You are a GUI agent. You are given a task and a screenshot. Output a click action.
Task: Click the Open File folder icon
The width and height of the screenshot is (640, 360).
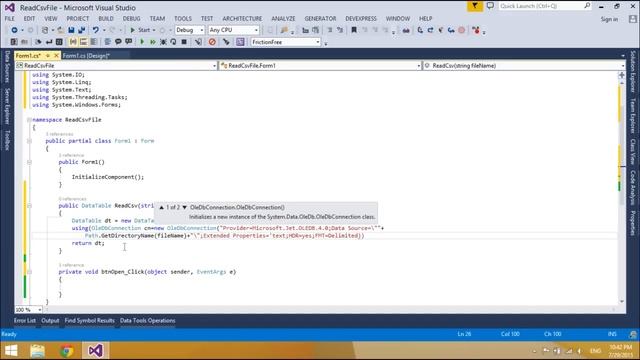click(x=60, y=30)
